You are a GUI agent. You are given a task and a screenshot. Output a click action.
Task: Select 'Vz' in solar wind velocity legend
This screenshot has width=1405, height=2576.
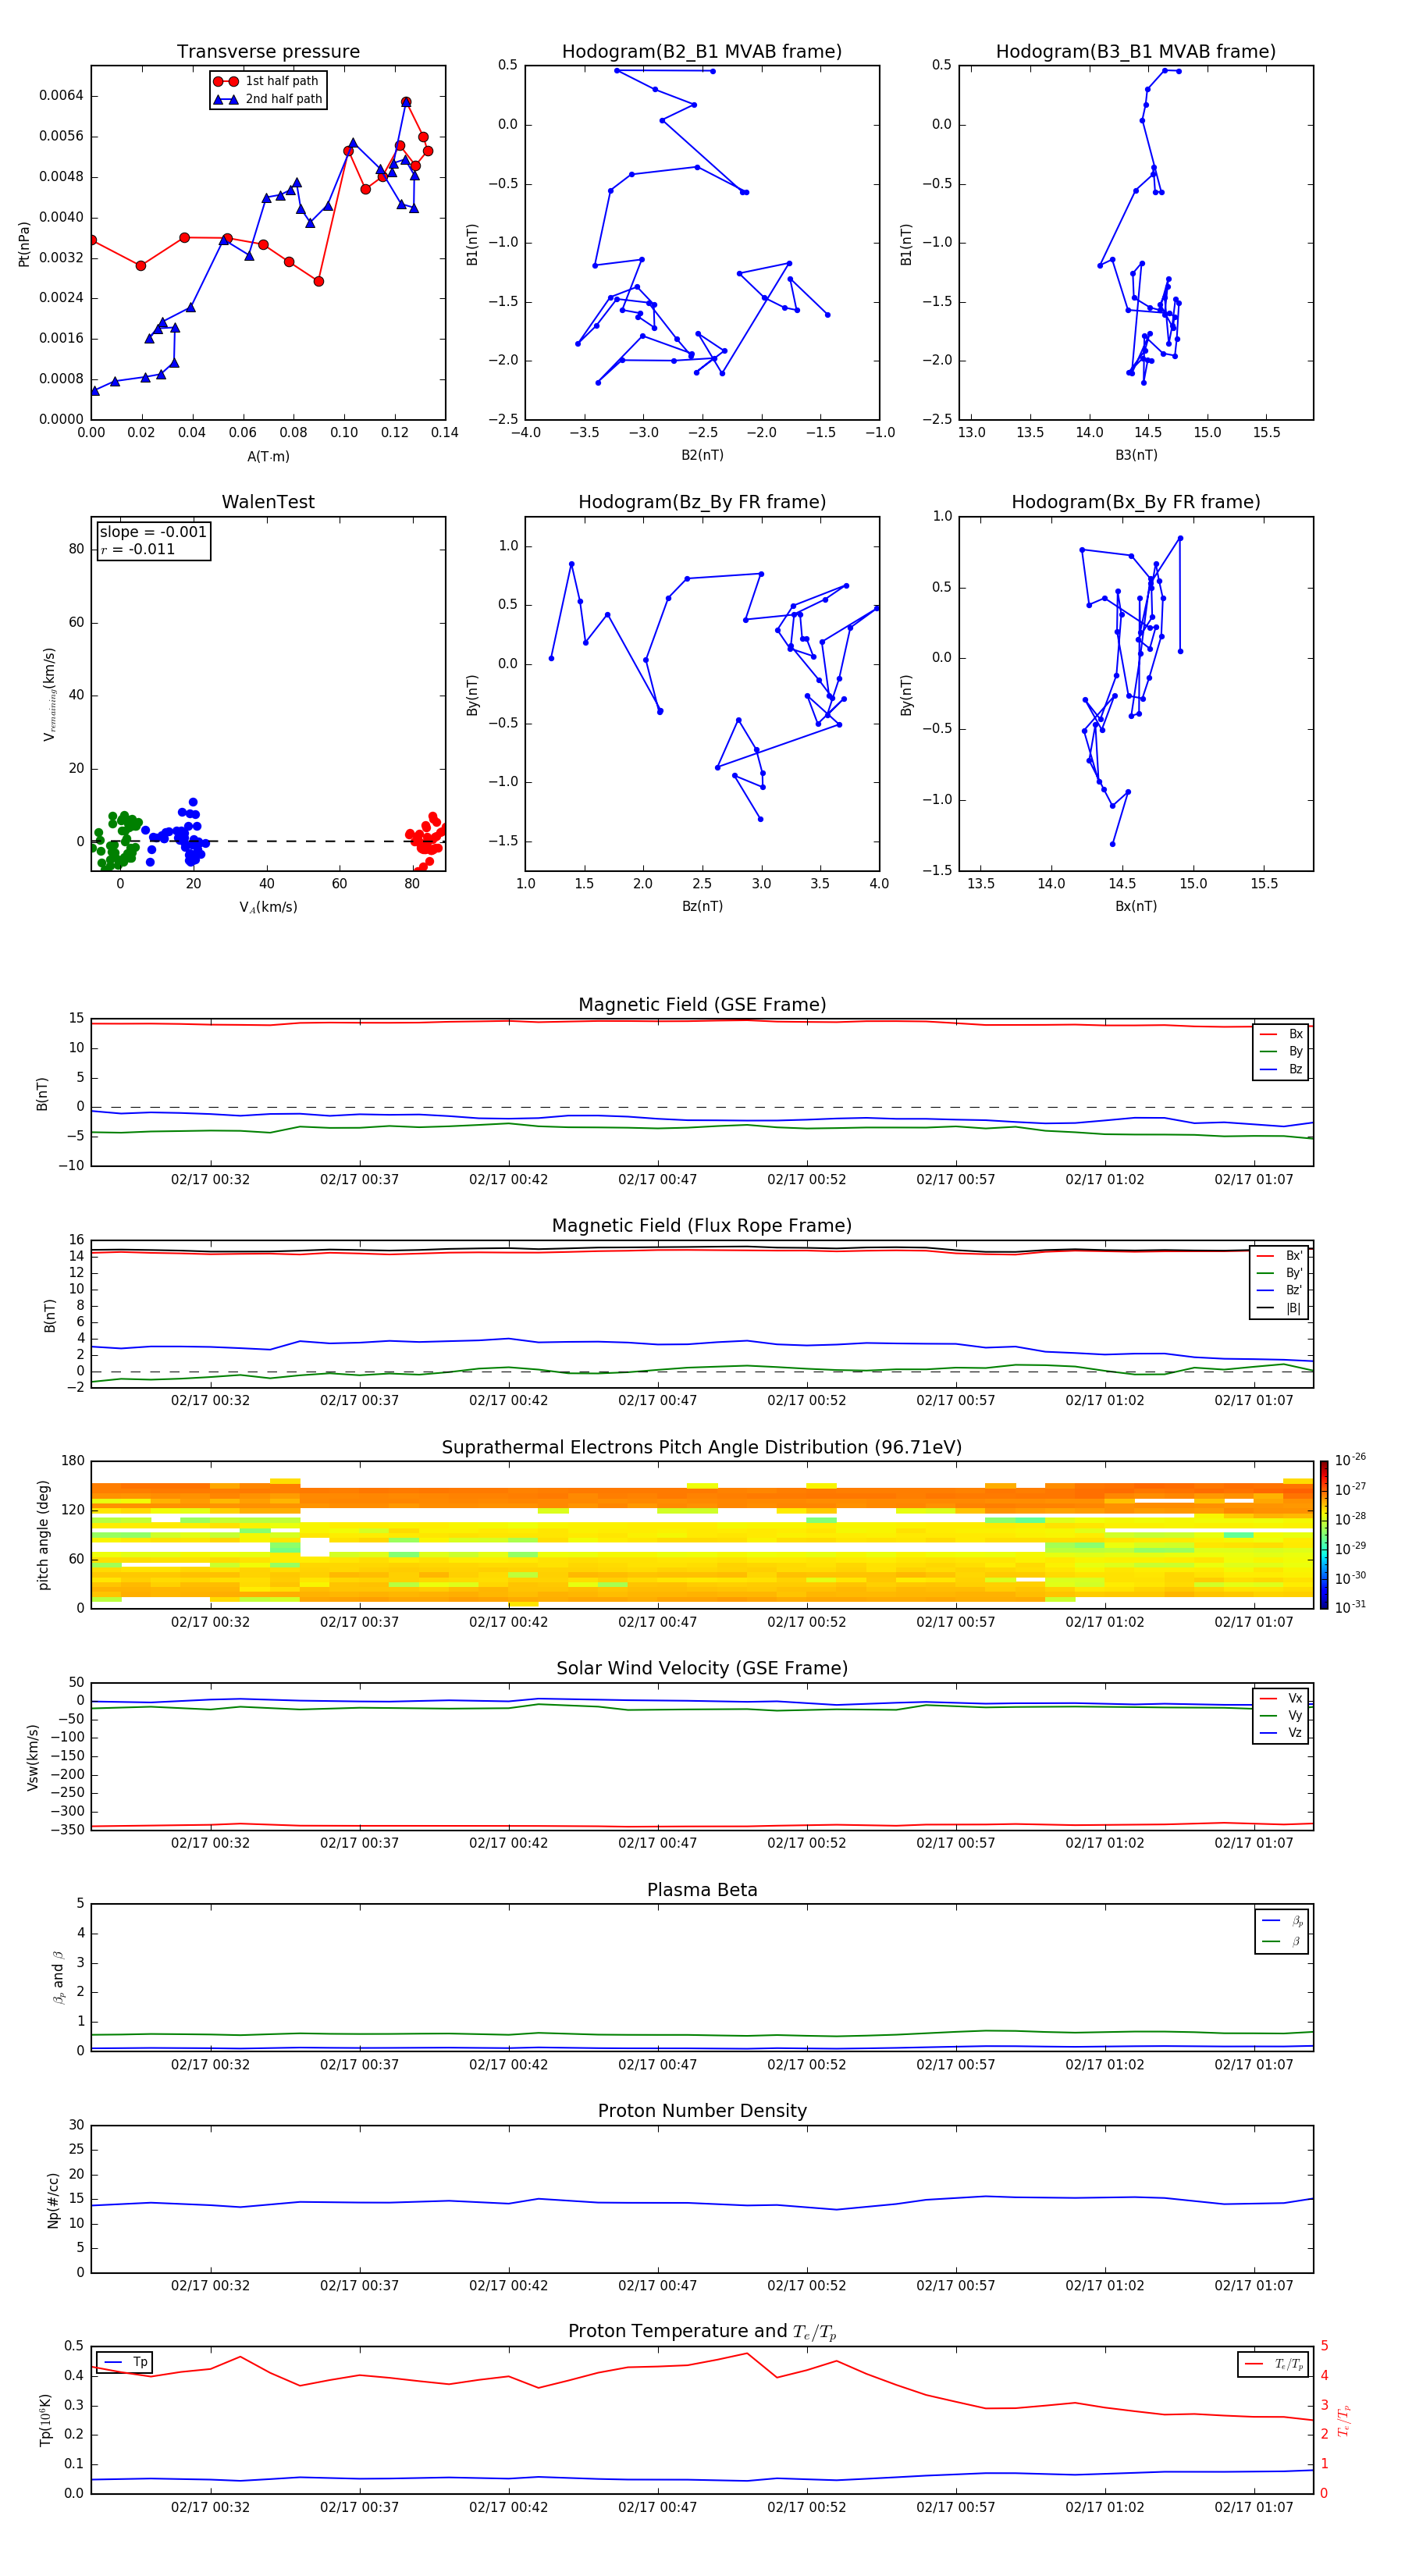[1281, 1733]
